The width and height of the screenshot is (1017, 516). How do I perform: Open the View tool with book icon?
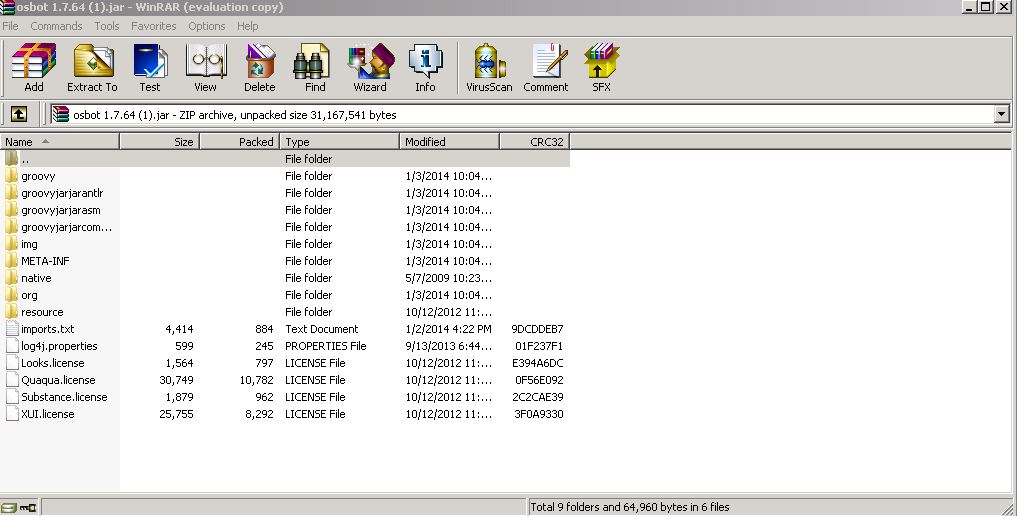pos(206,67)
